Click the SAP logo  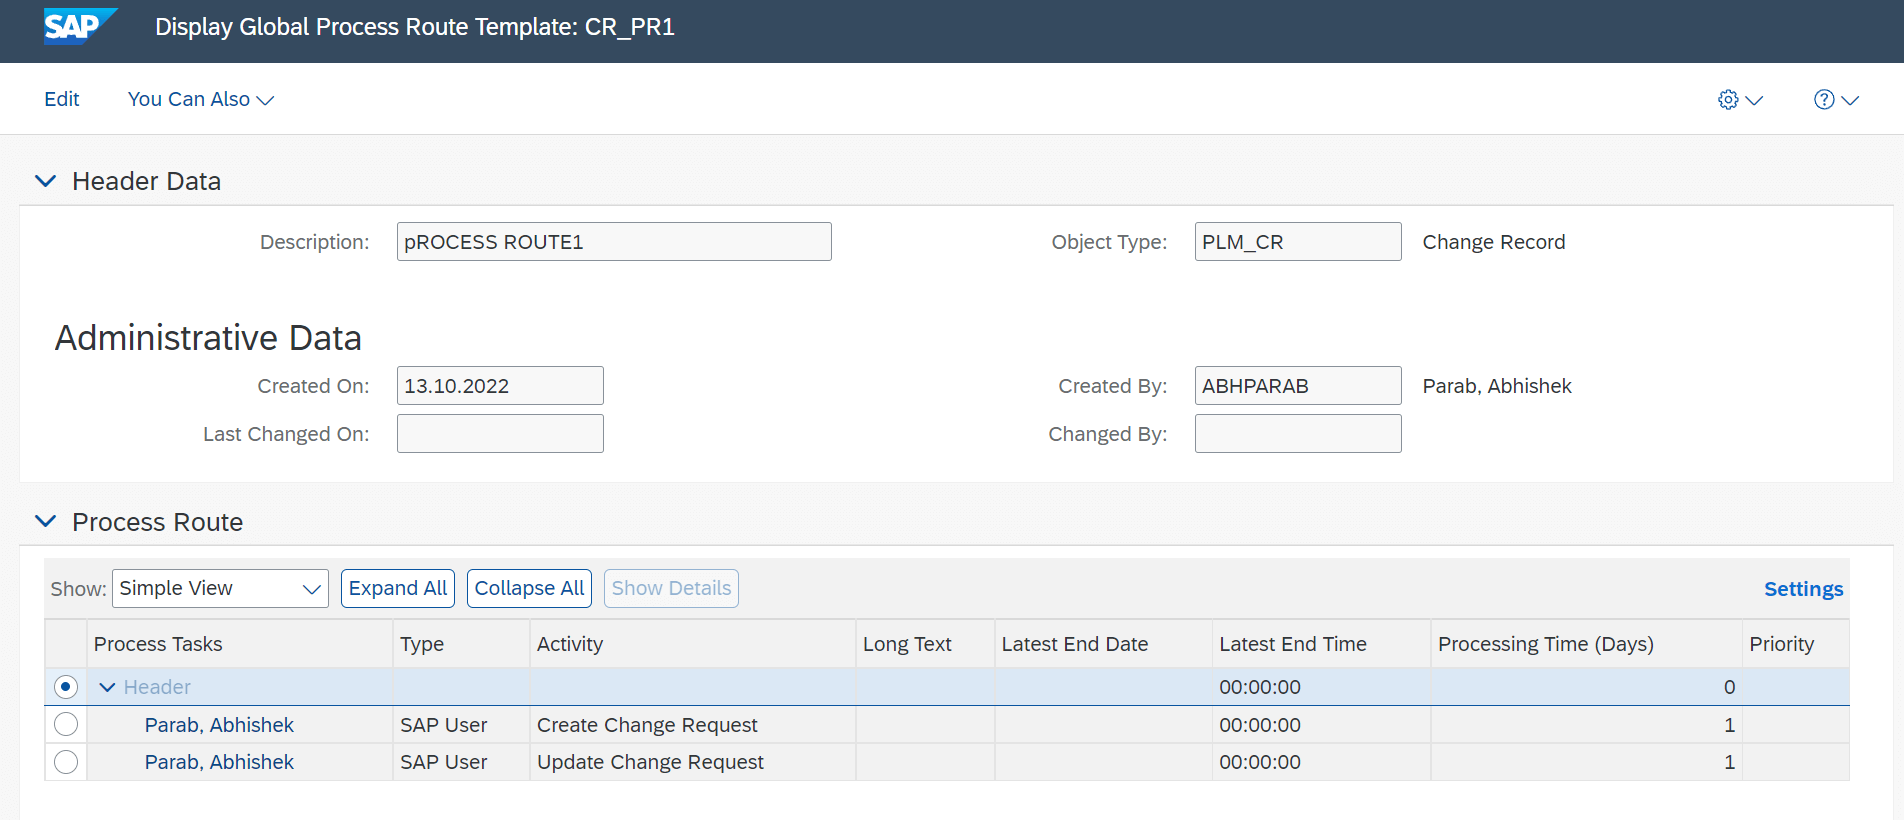click(80, 26)
